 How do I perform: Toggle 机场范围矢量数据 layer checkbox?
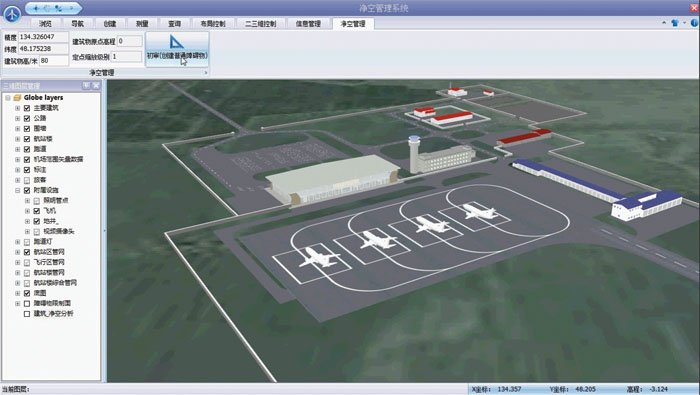click(27, 159)
